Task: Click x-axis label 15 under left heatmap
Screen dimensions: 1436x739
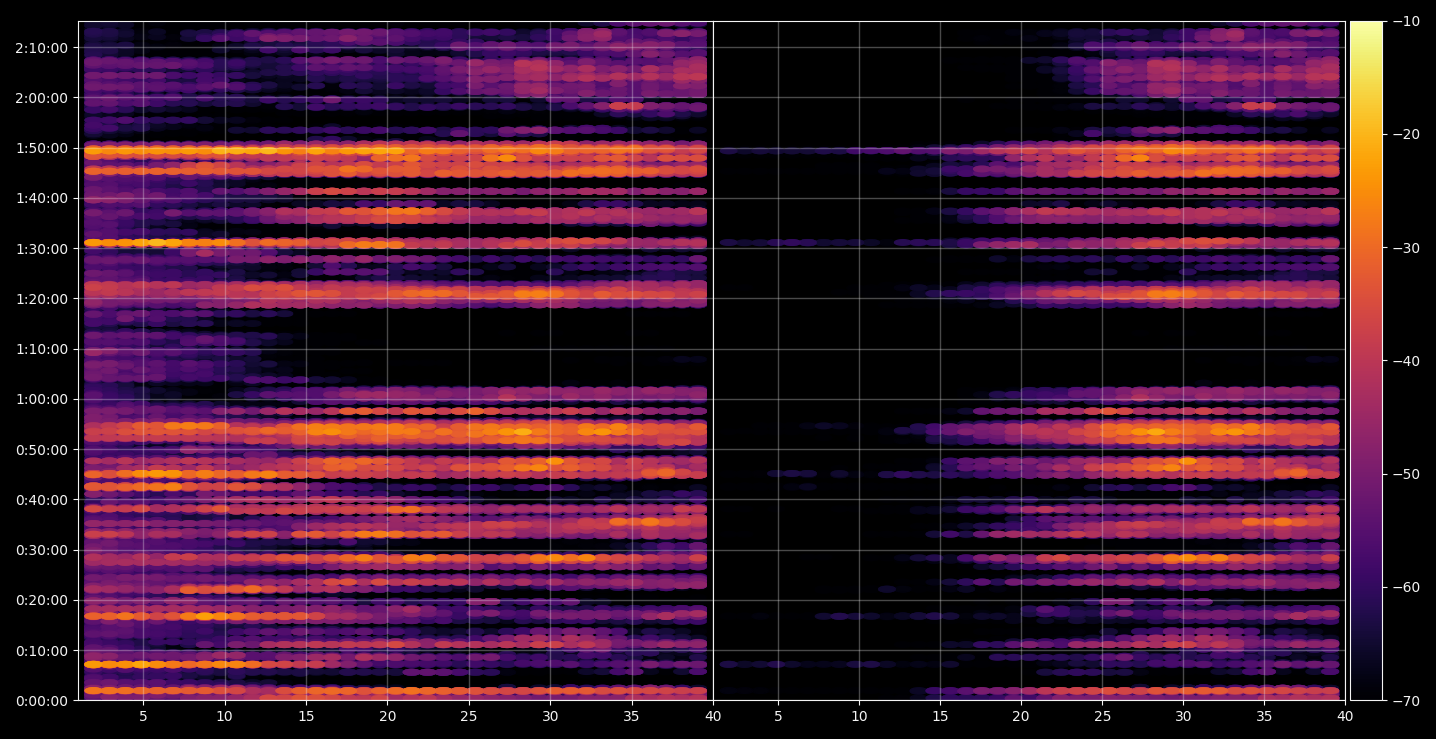Action: (306, 717)
